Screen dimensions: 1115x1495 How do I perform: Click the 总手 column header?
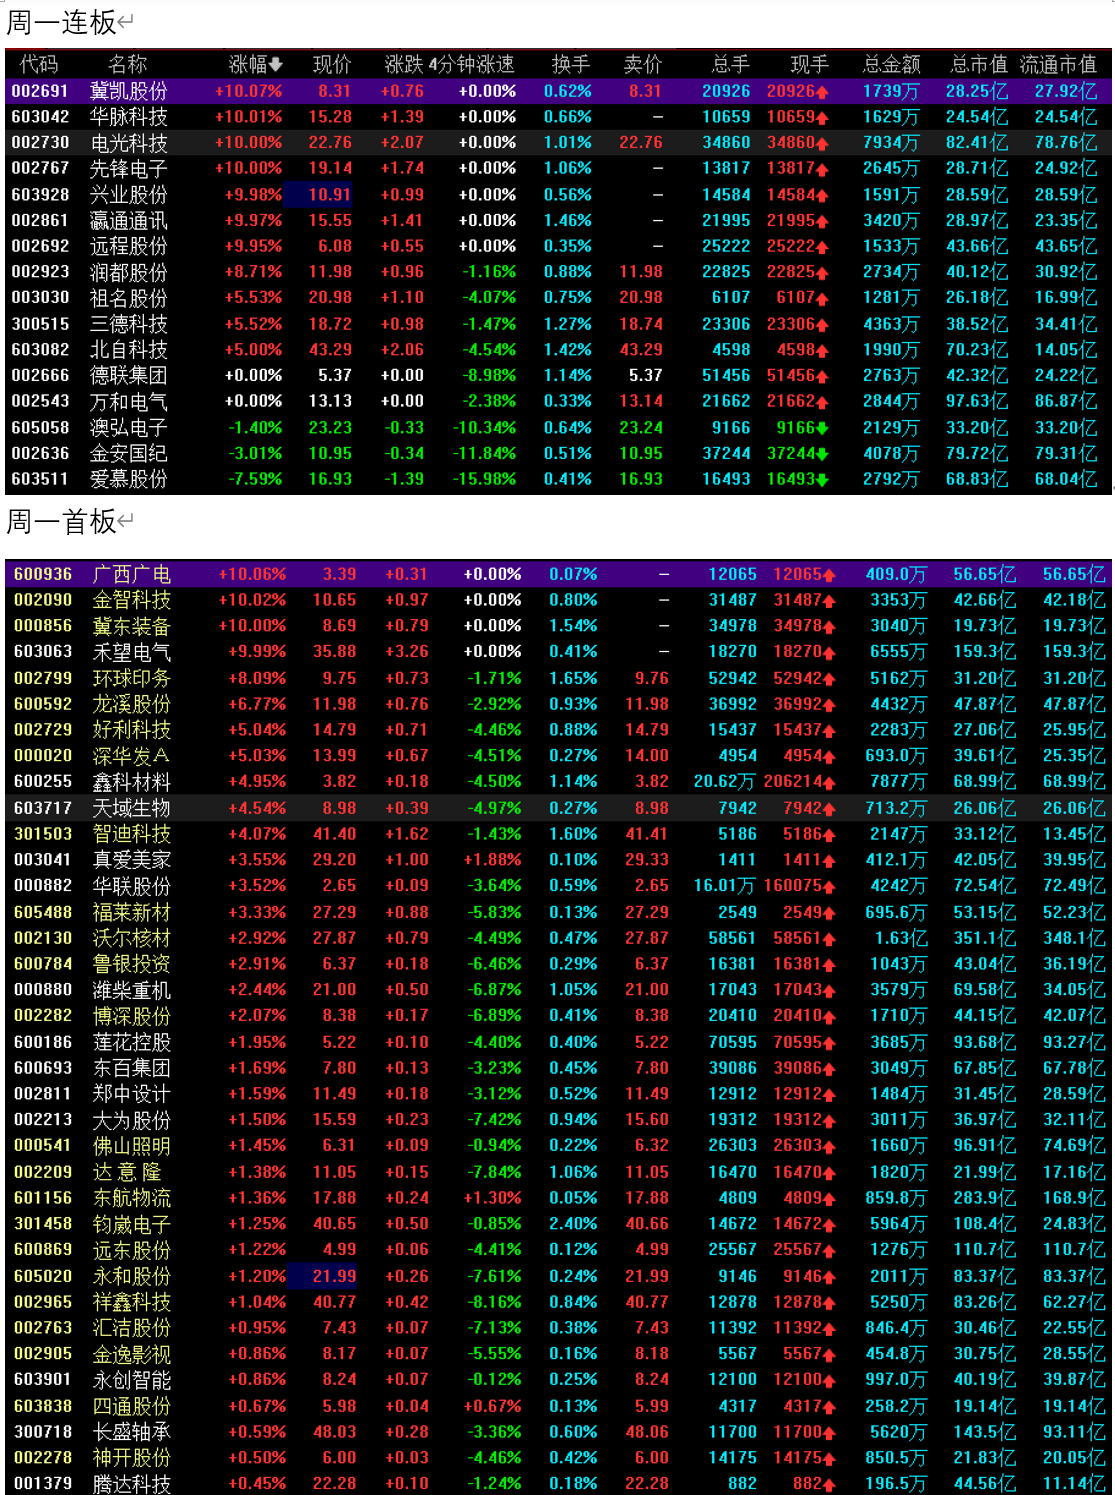(731, 64)
